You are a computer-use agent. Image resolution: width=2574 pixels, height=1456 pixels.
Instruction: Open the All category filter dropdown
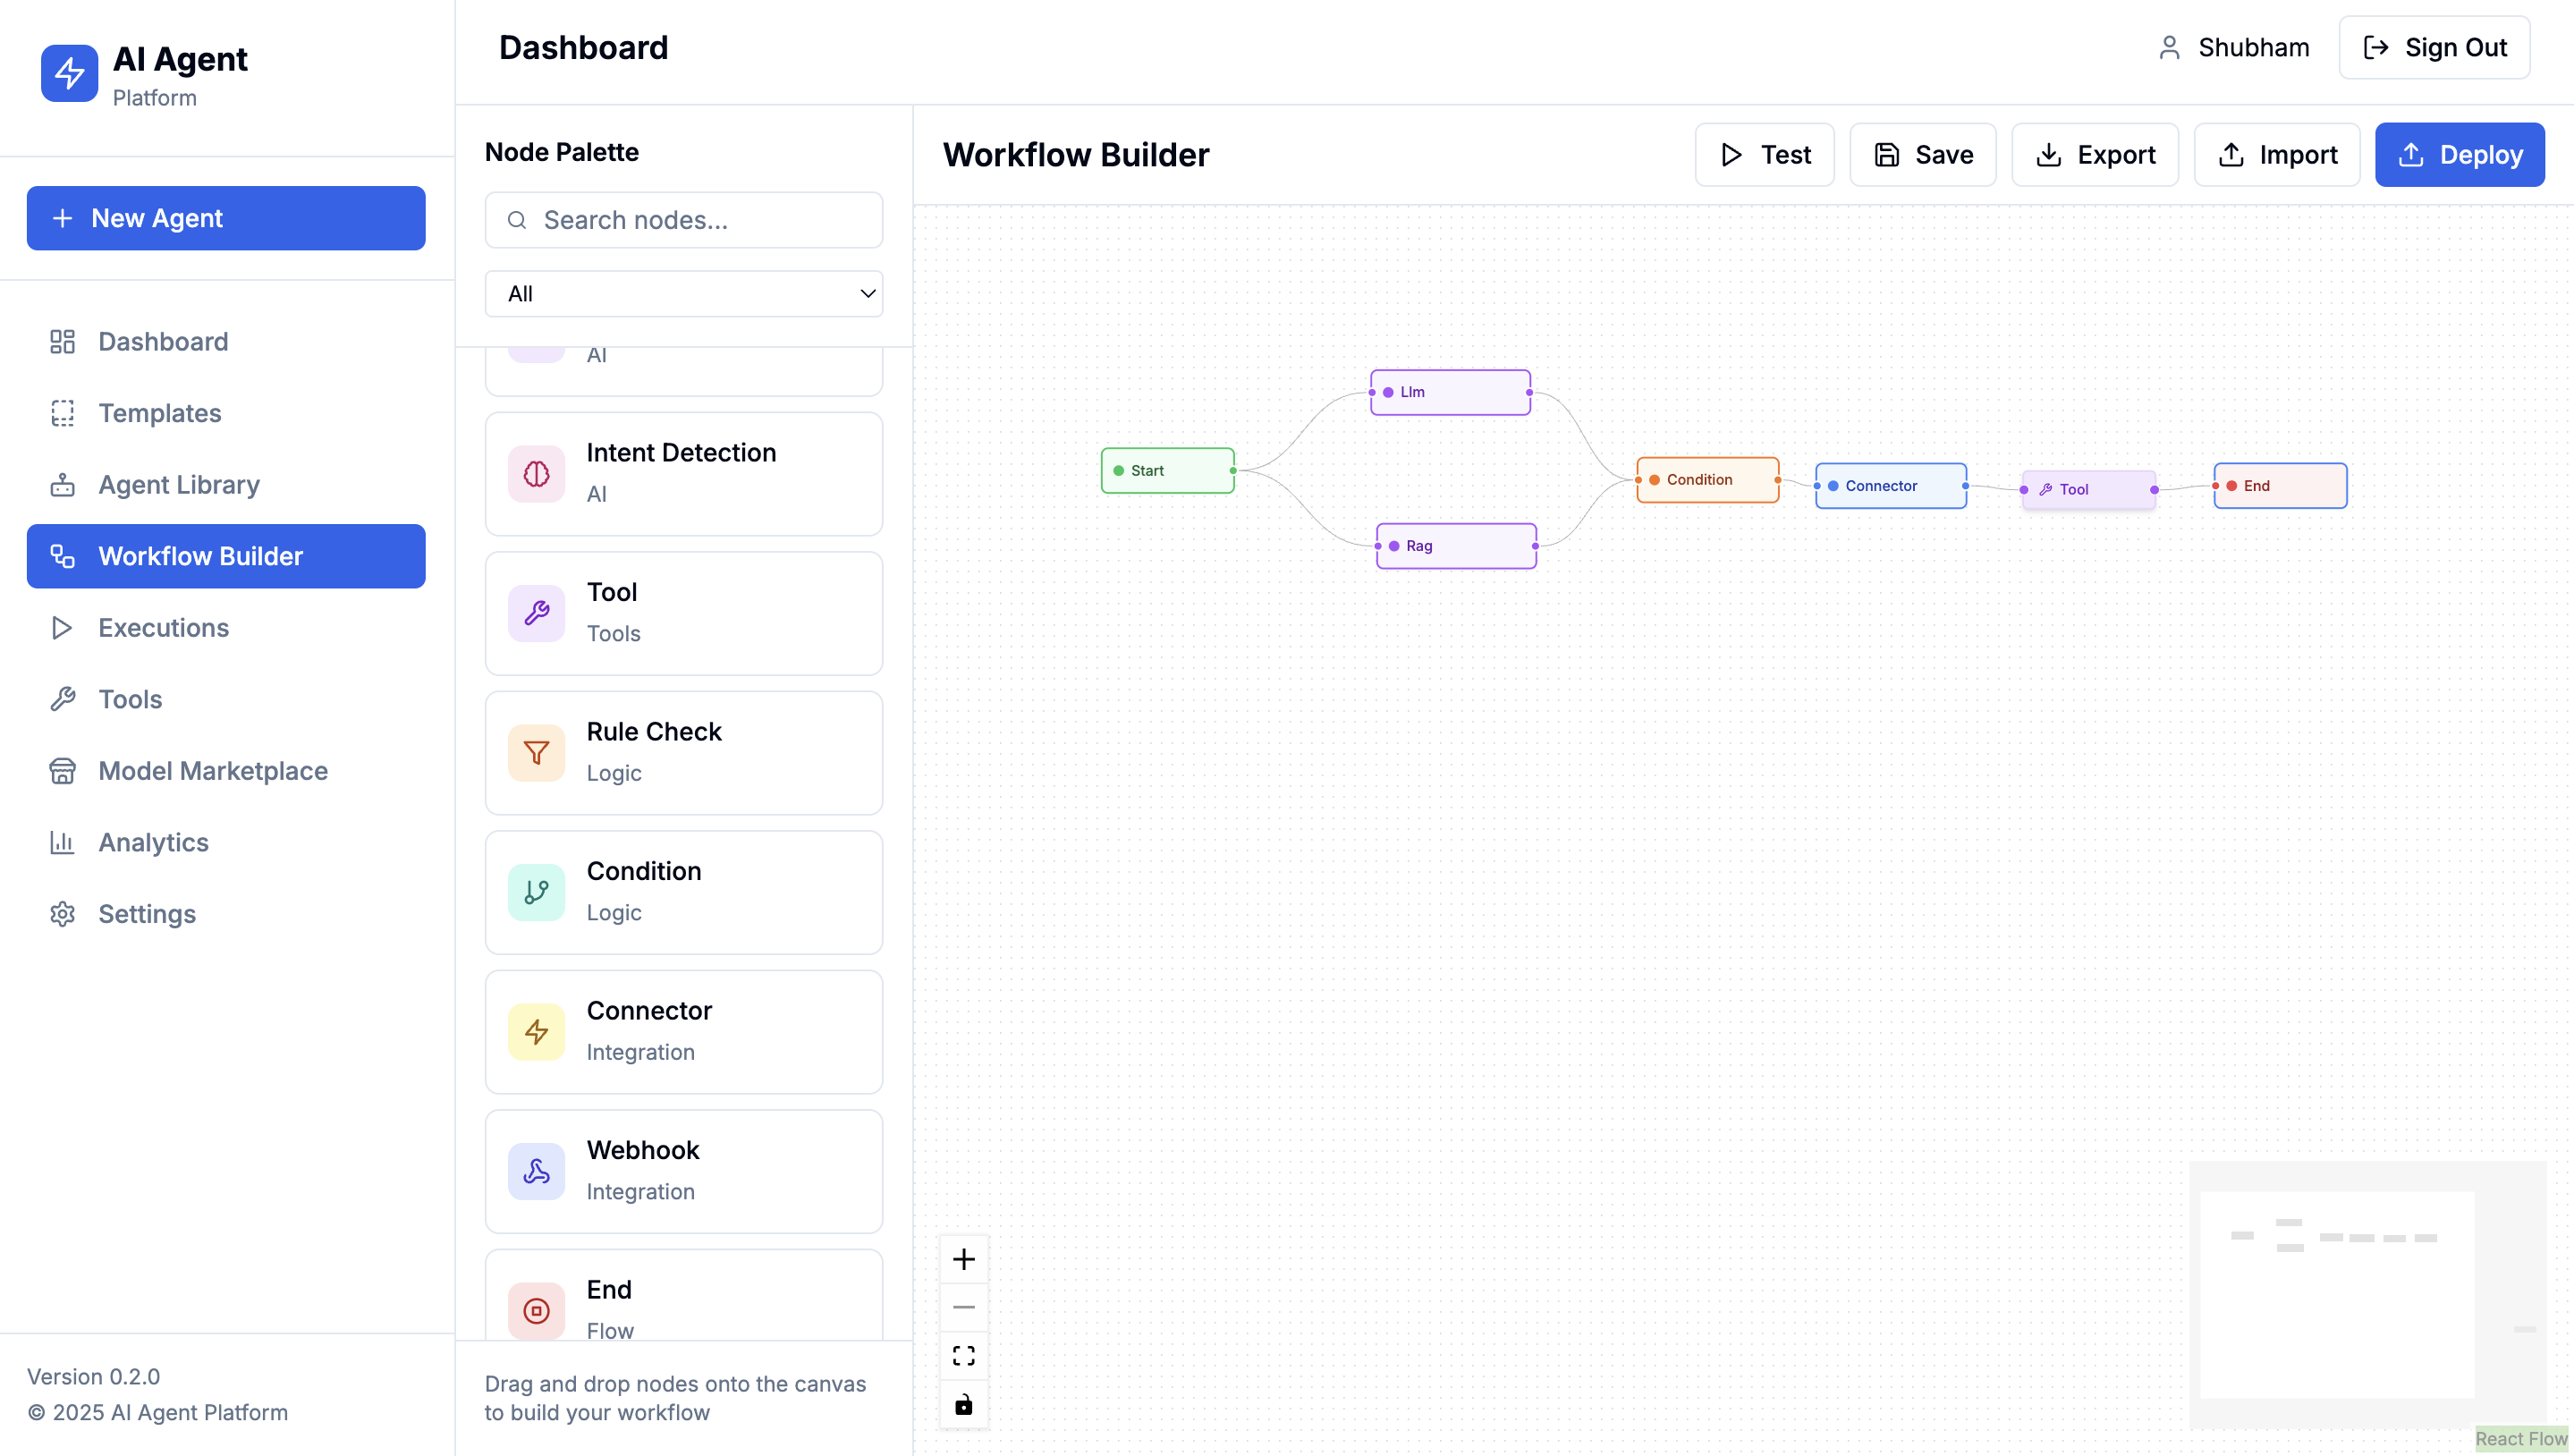coord(683,294)
